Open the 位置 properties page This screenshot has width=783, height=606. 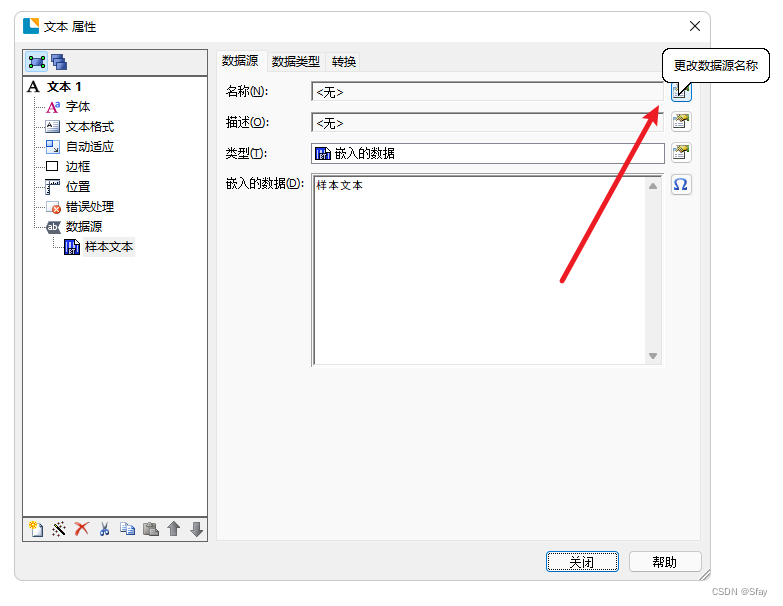pyautogui.click(x=78, y=187)
